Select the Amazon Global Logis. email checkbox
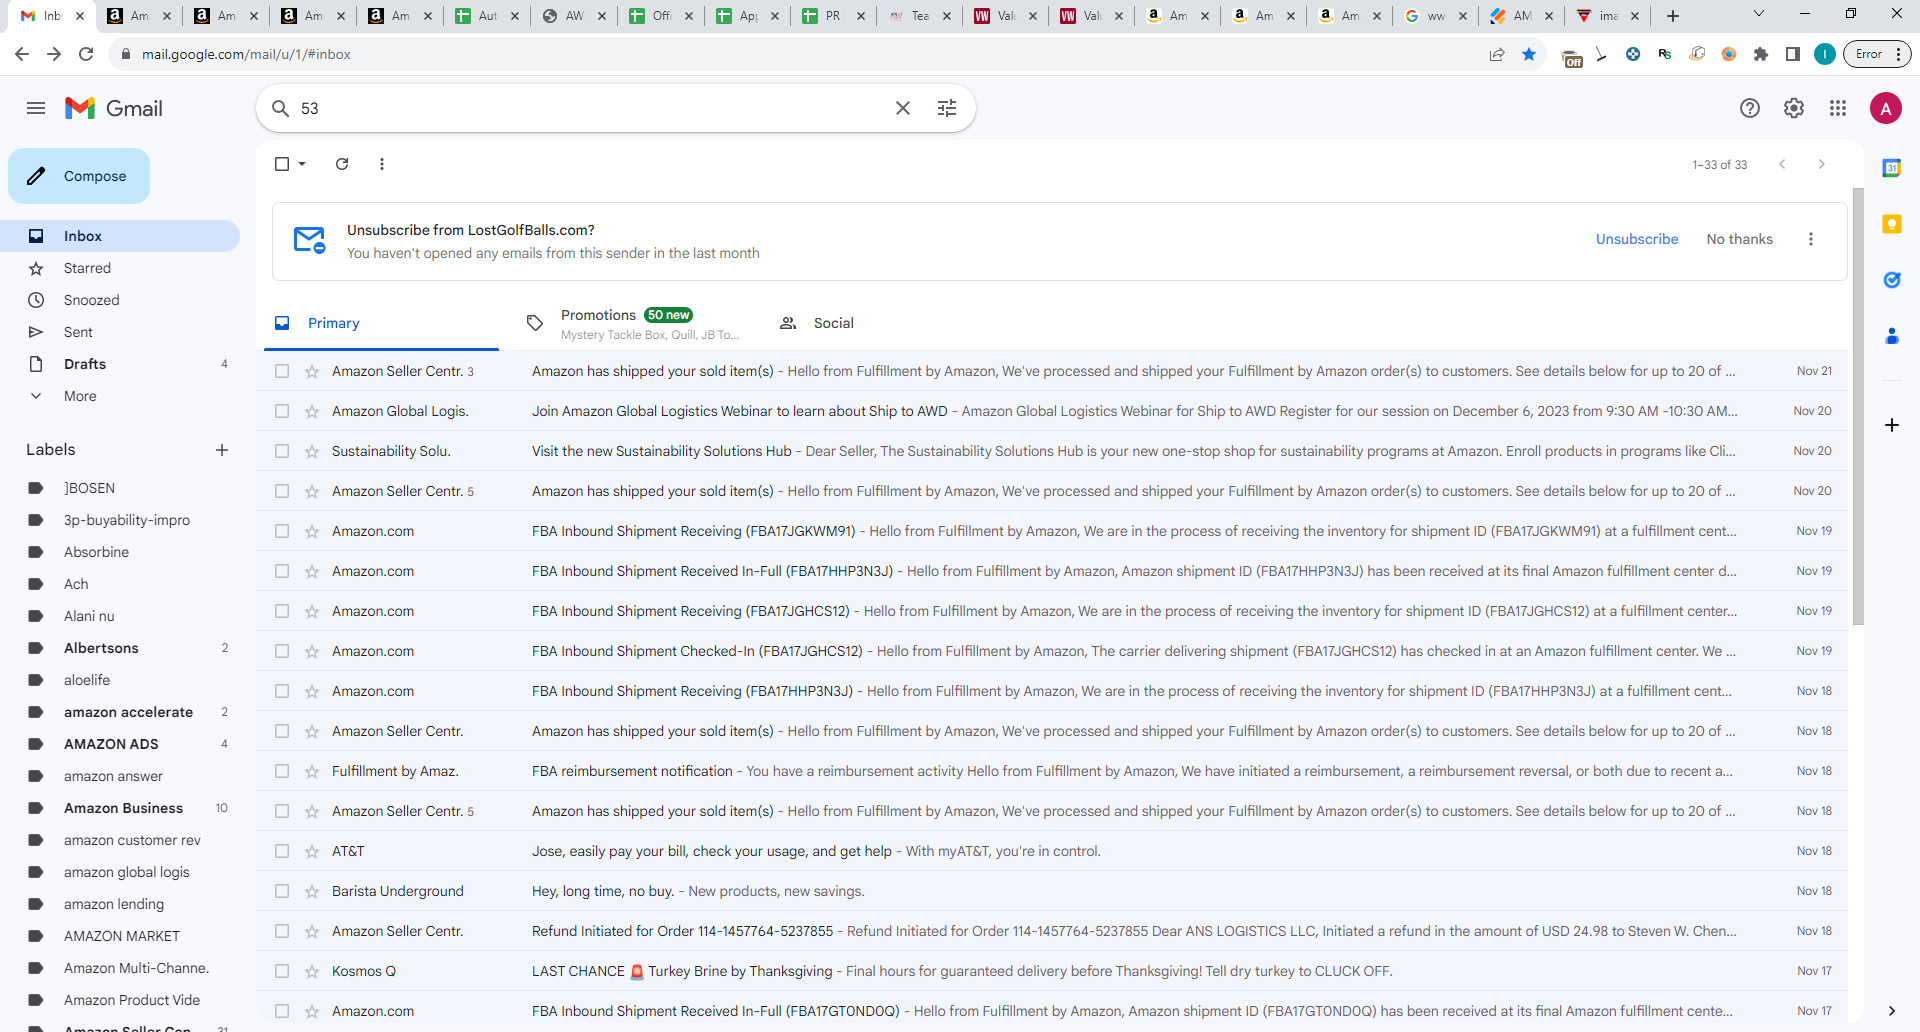This screenshot has width=1920, height=1032. [x=282, y=411]
